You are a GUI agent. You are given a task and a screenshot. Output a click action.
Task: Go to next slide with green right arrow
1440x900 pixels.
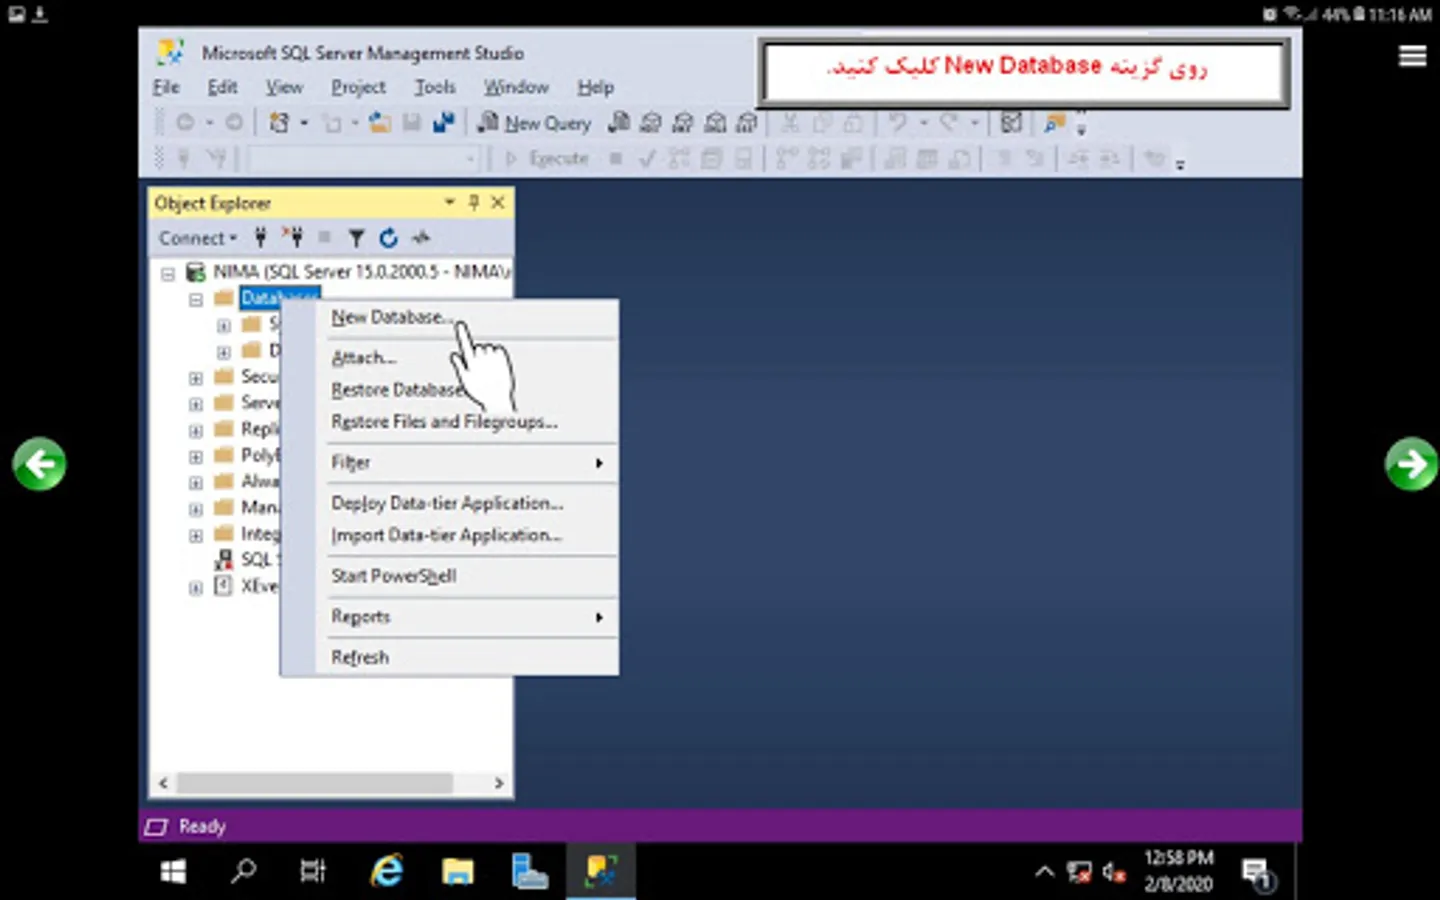[x=1411, y=463]
